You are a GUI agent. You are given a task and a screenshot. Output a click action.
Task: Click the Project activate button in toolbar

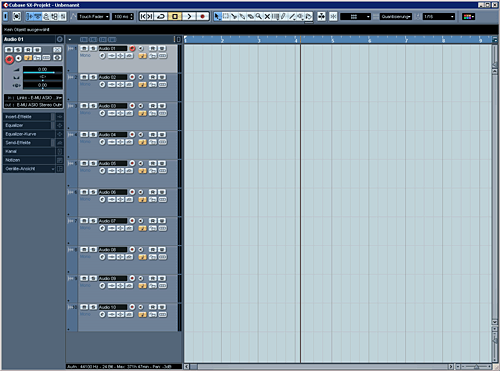6,16
